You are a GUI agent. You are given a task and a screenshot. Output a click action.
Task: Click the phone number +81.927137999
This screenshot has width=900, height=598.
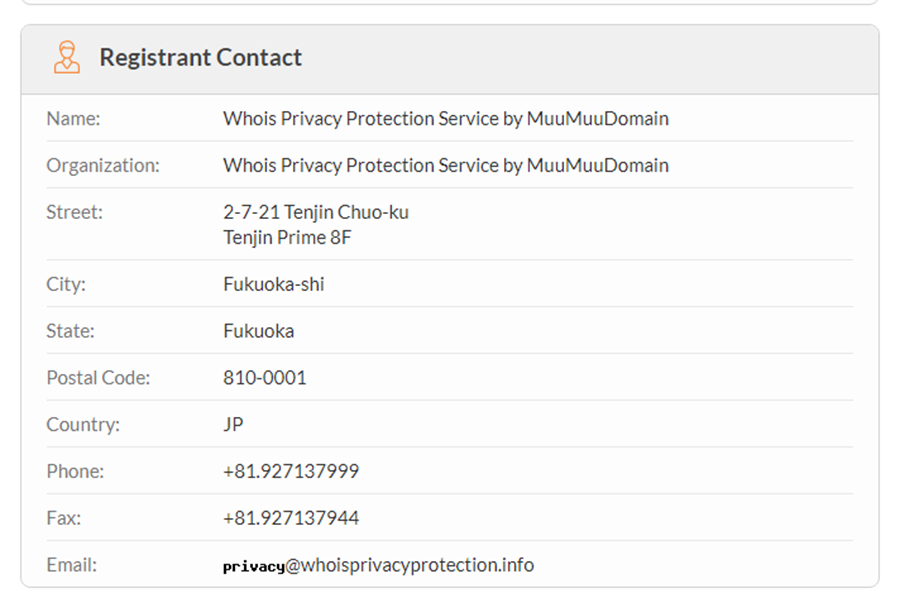290,471
